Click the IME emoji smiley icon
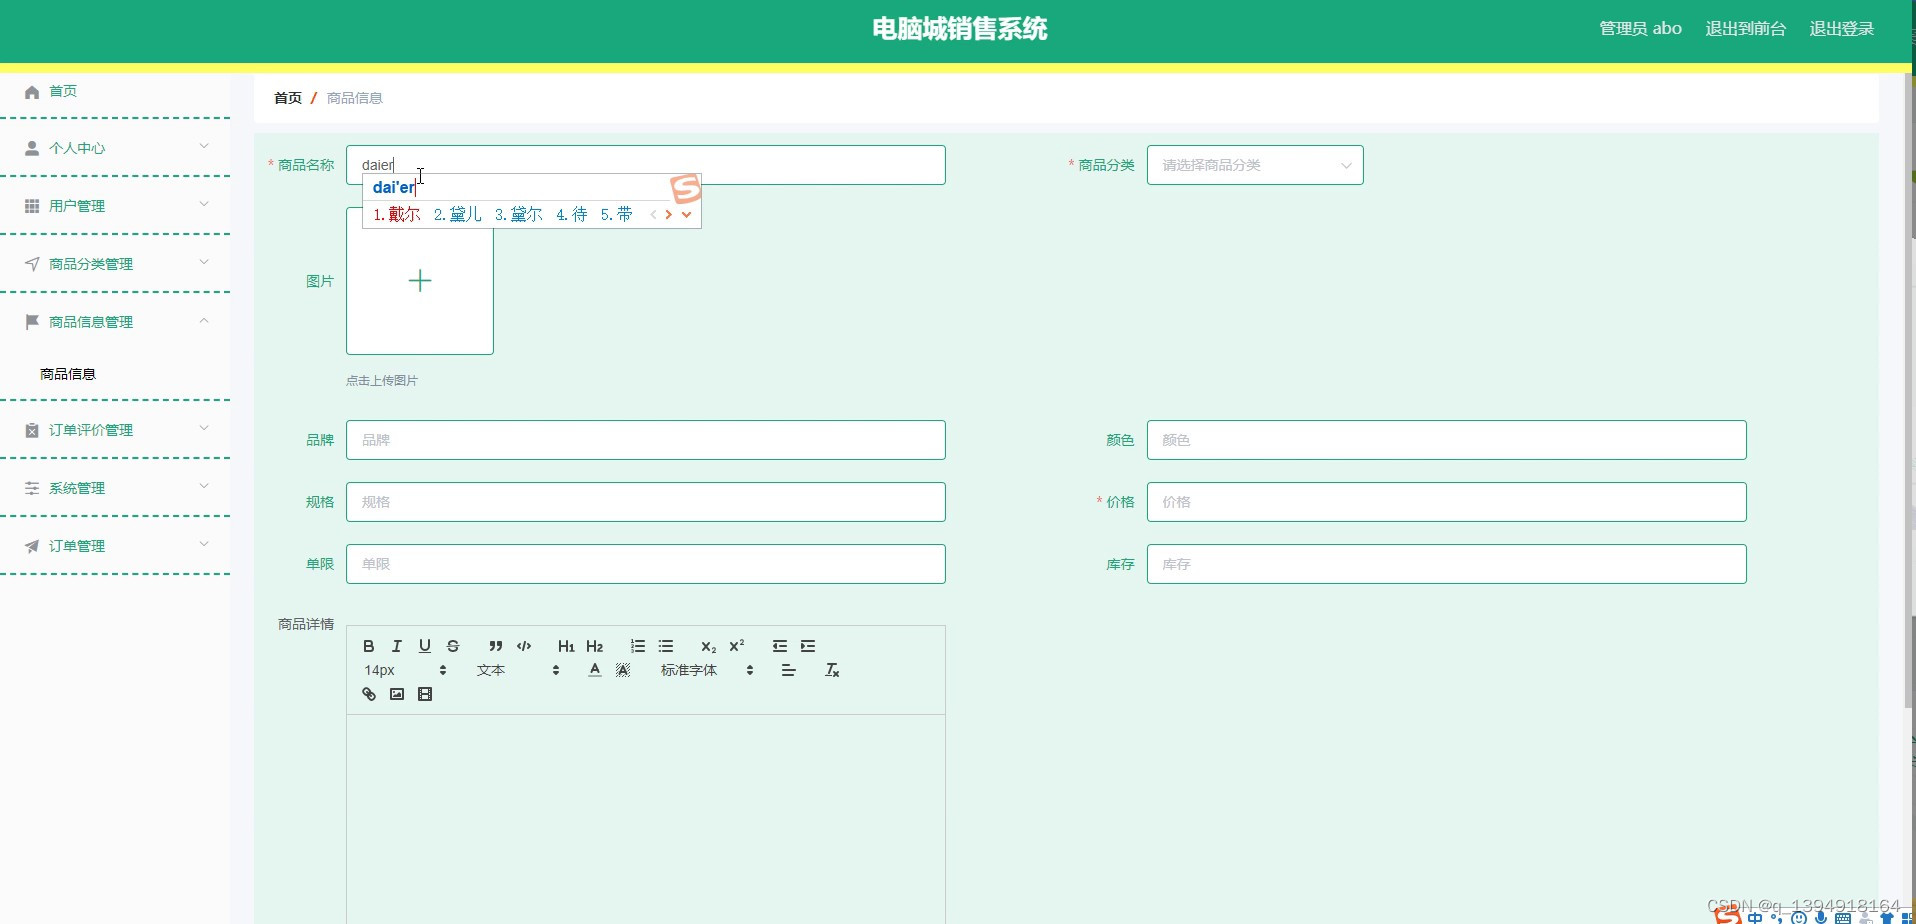Image resolution: width=1916 pixels, height=924 pixels. click(x=1799, y=917)
